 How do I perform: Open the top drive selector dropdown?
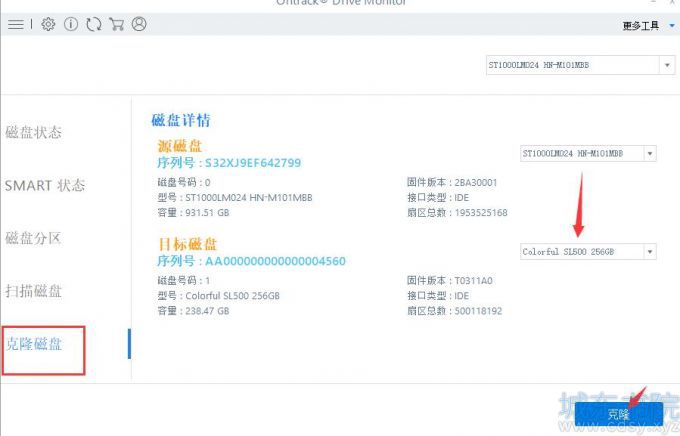click(x=580, y=65)
